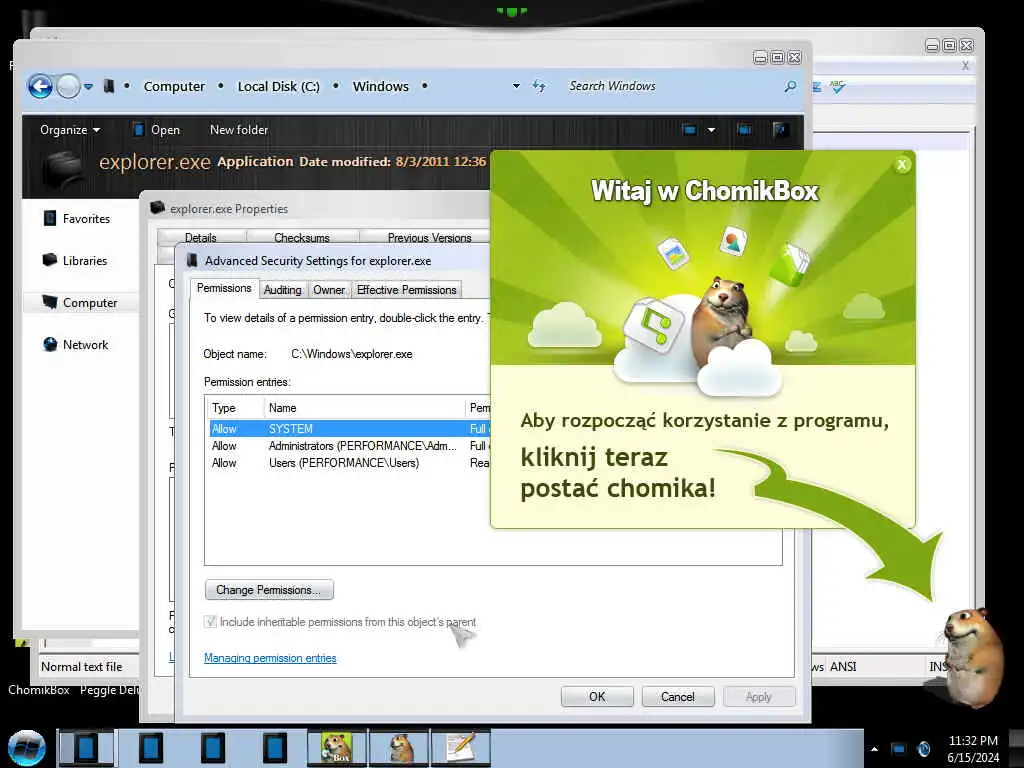
Task: Click the Apply button
Action: click(759, 697)
